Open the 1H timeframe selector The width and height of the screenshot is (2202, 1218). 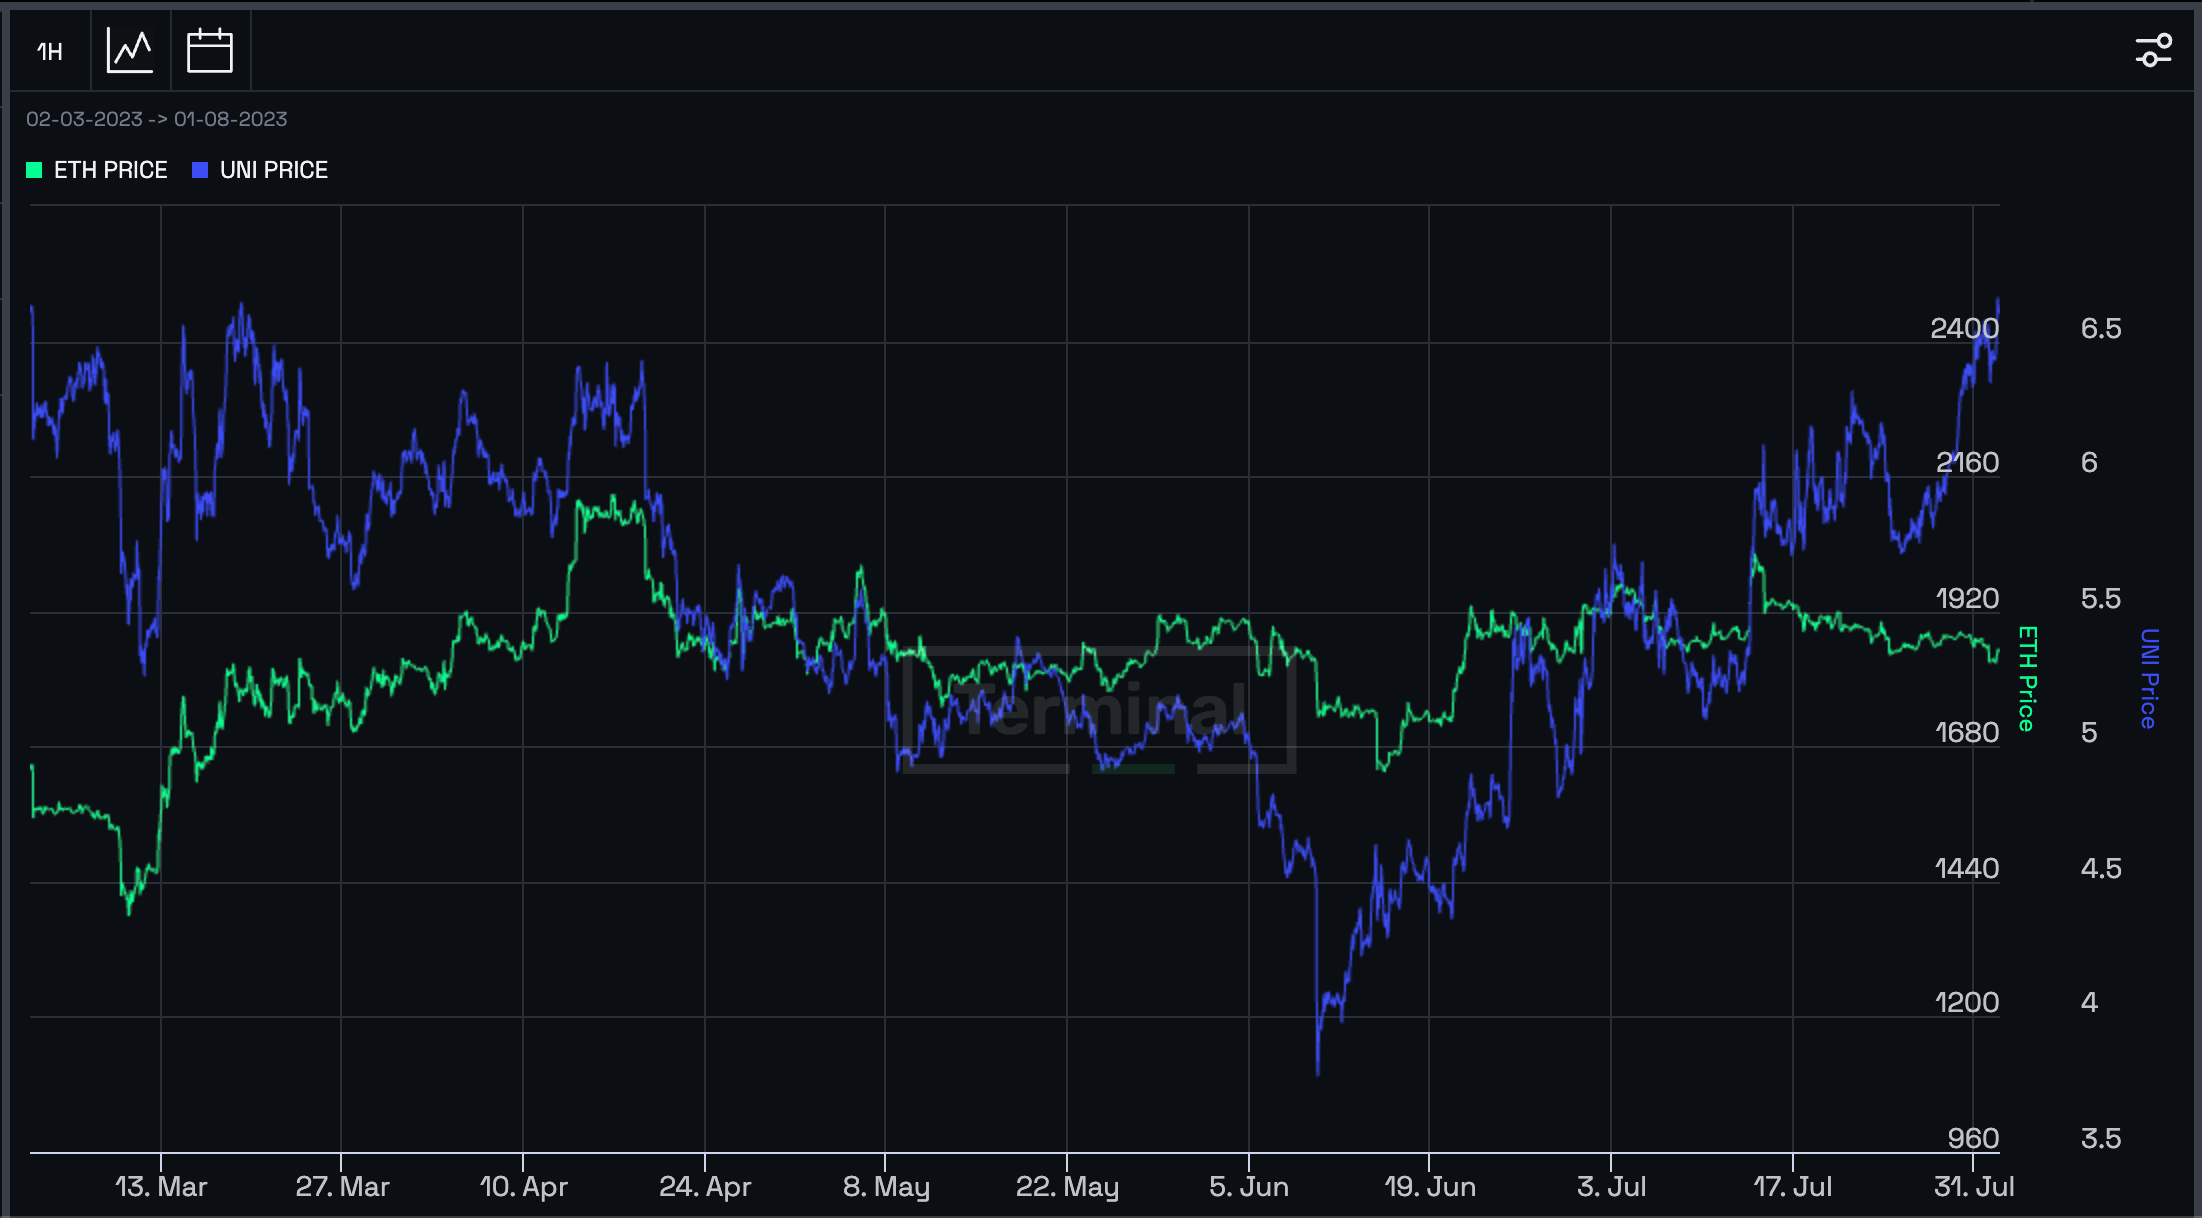(x=50, y=51)
